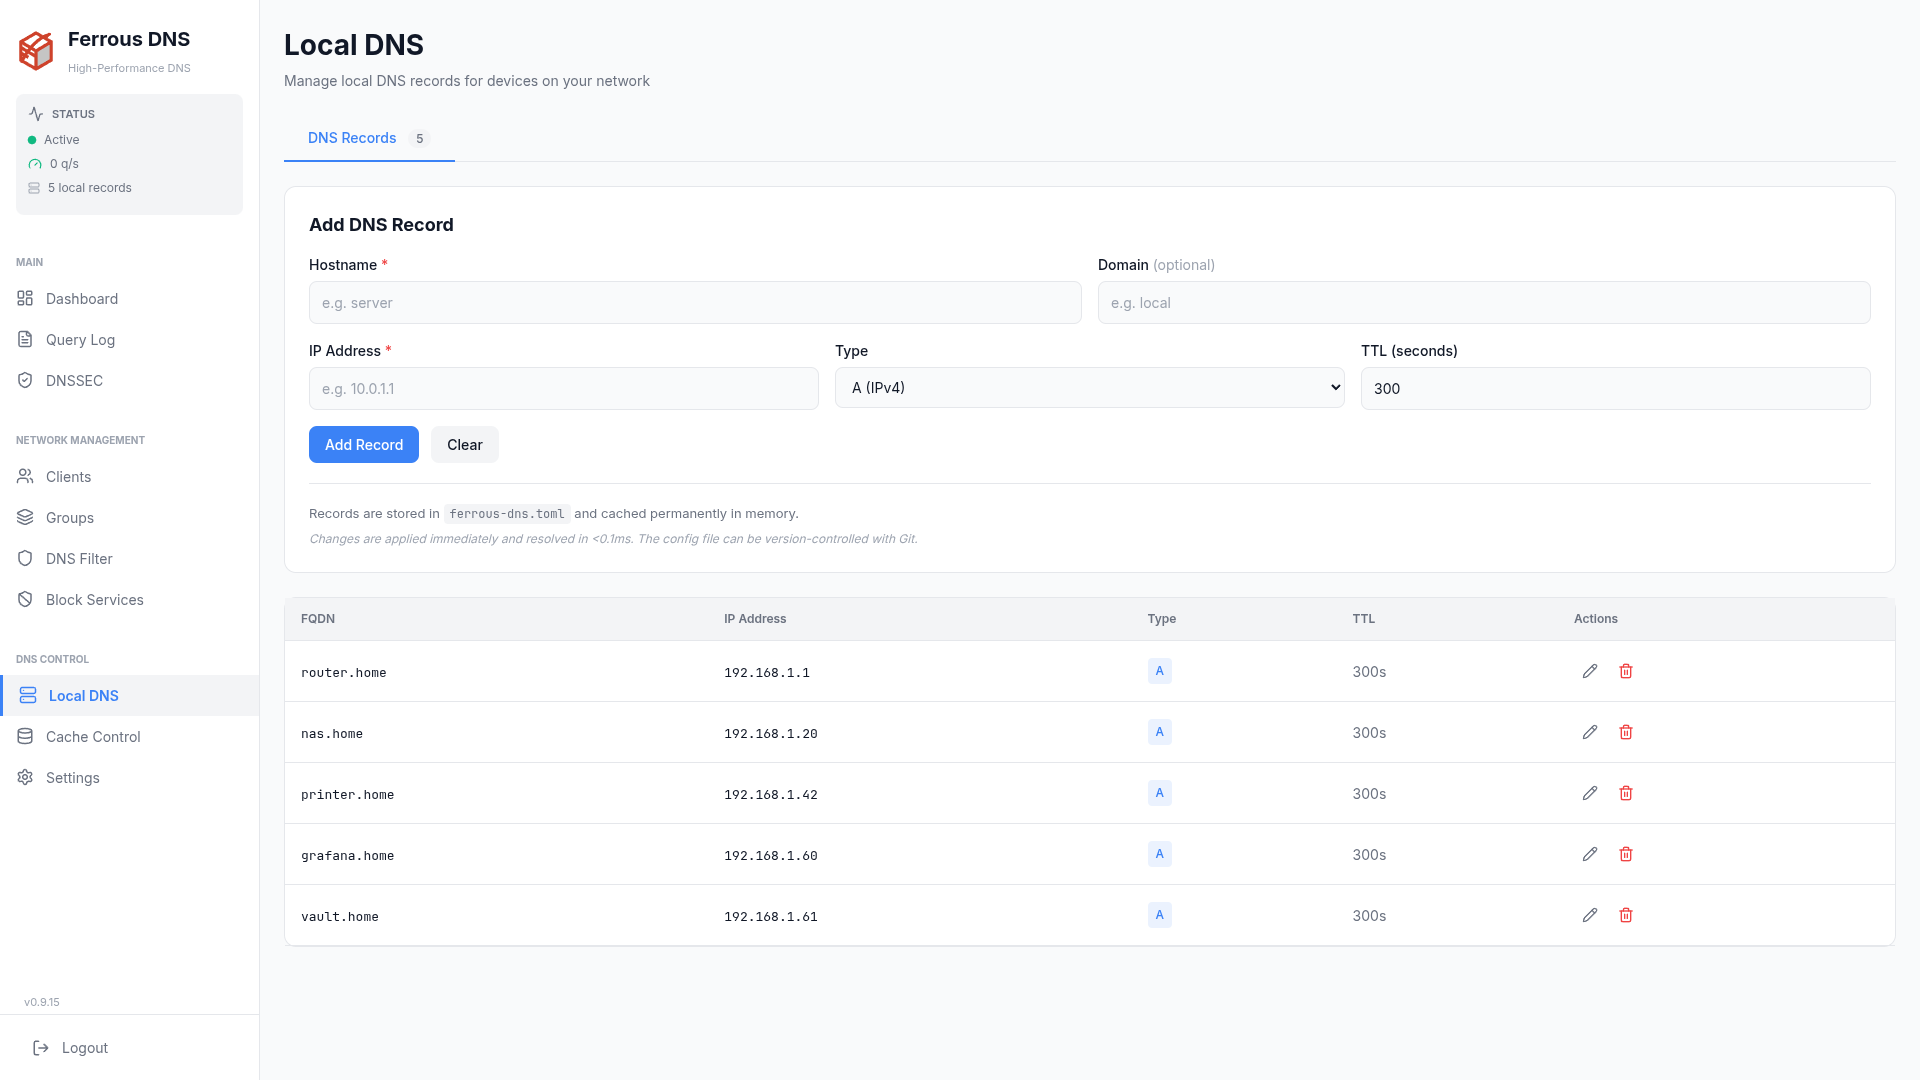Delete the grafana.home record
The height and width of the screenshot is (1080, 1920).
1626,854
